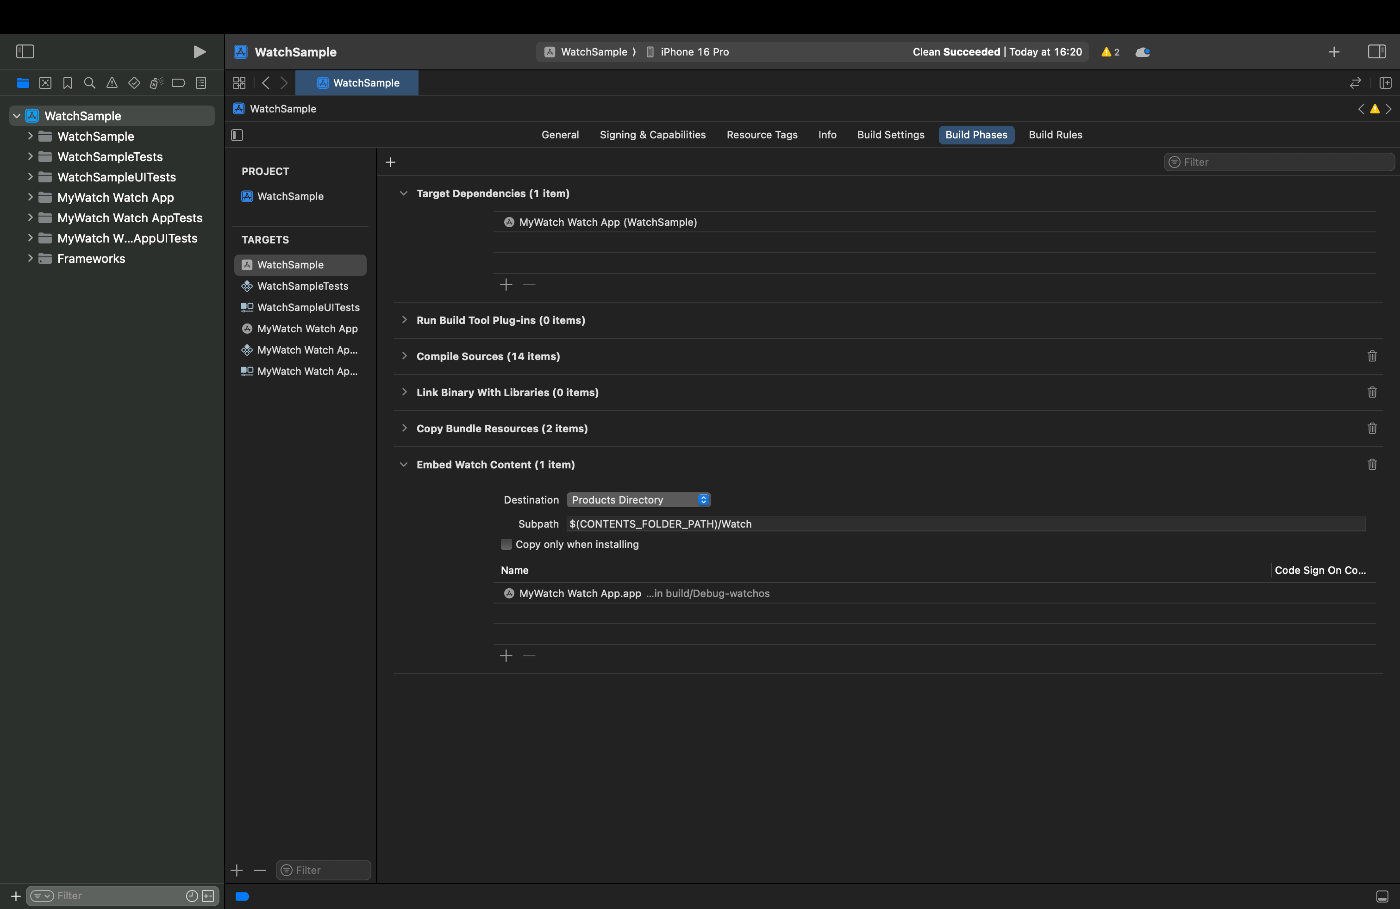Go forward with the right chevron
1400x909 pixels.
click(x=284, y=83)
